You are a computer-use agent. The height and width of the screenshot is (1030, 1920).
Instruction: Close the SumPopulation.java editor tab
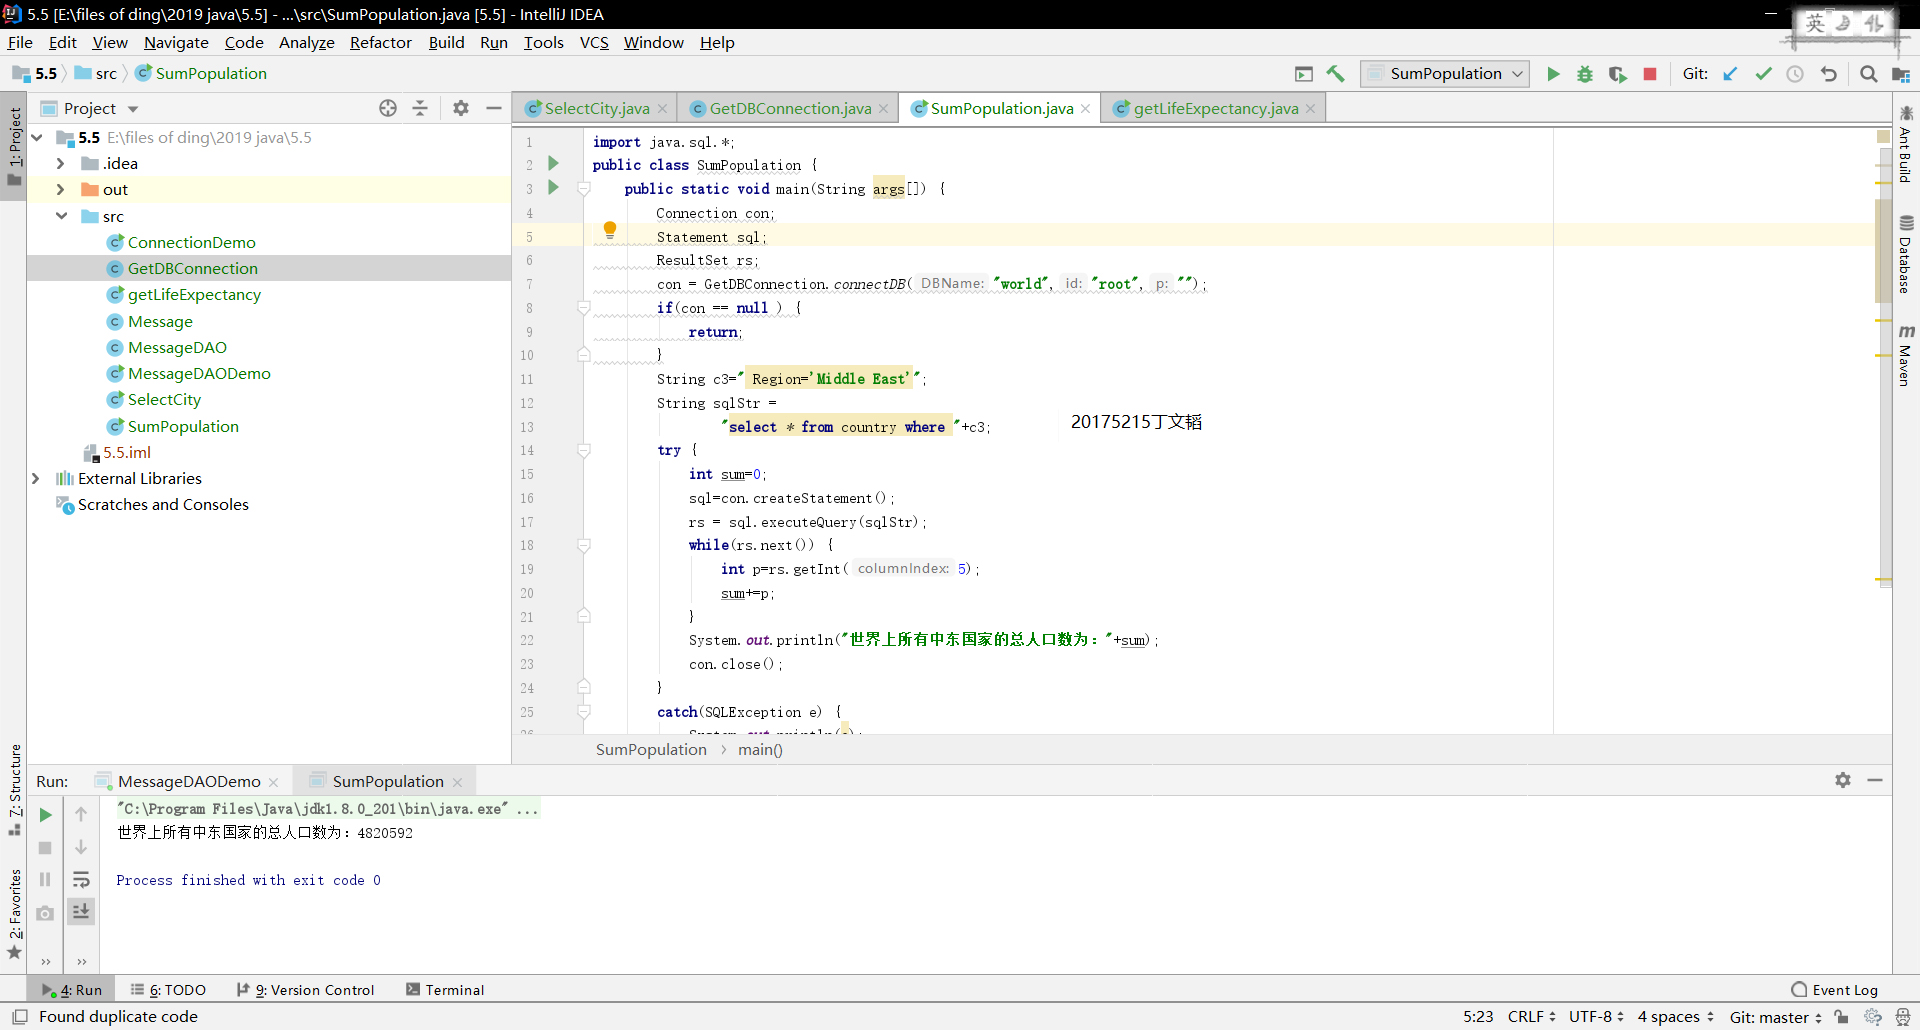(1086, 109)
